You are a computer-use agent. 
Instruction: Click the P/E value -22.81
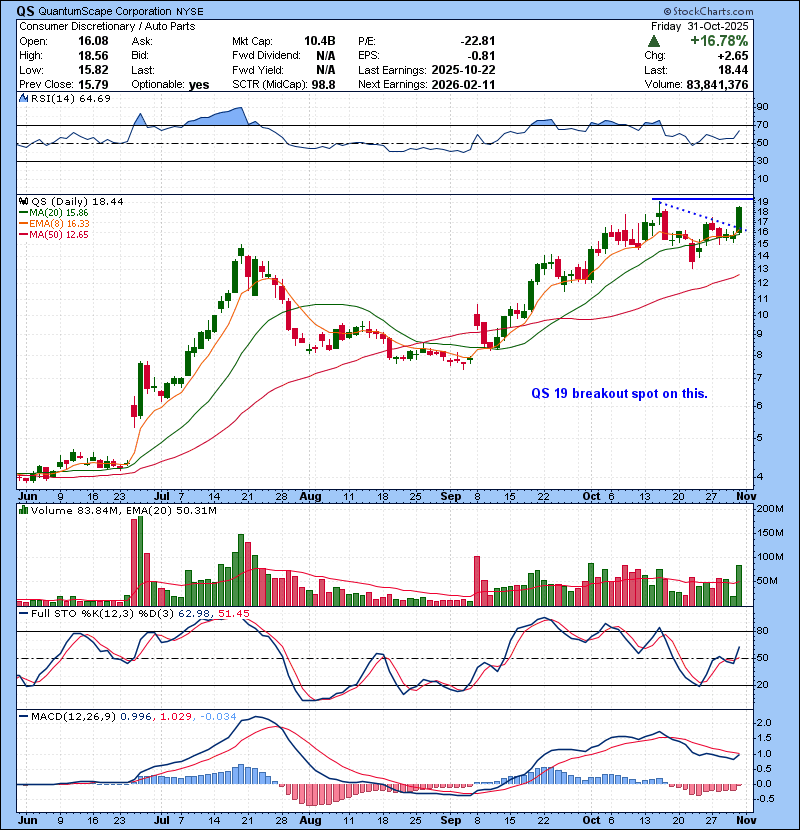click(478, 41)
